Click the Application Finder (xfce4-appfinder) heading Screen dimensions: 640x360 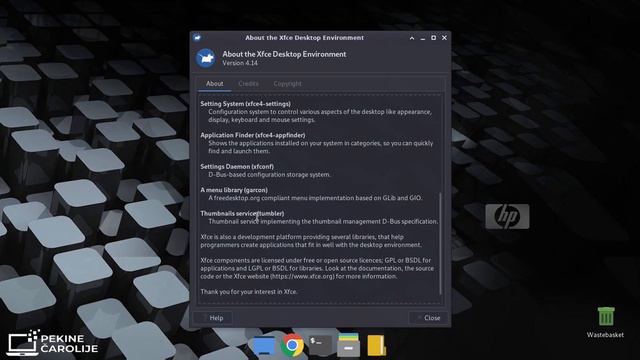pos(253,135)
